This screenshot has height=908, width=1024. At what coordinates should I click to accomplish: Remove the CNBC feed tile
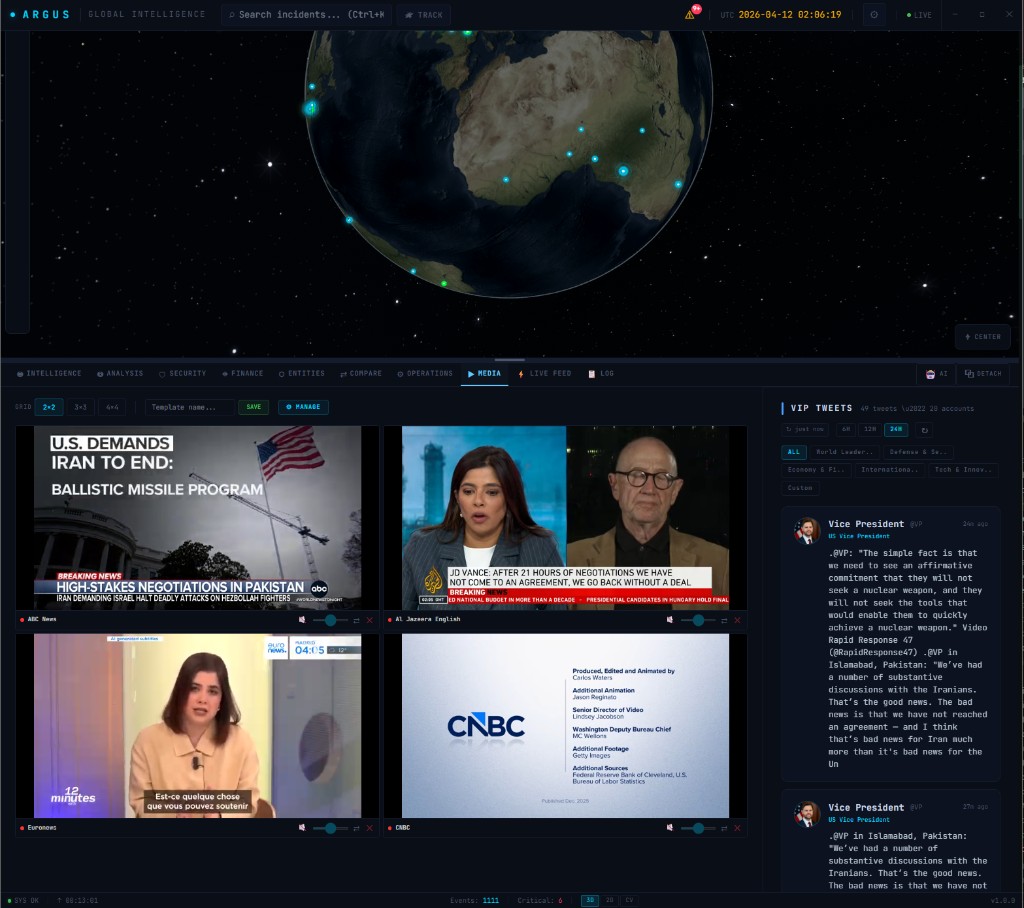click(x=737, y=828)
